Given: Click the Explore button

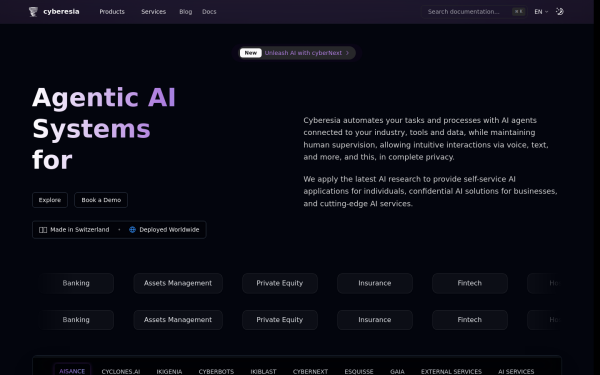Looking at the screenshot, I should [x=50, y=200].
